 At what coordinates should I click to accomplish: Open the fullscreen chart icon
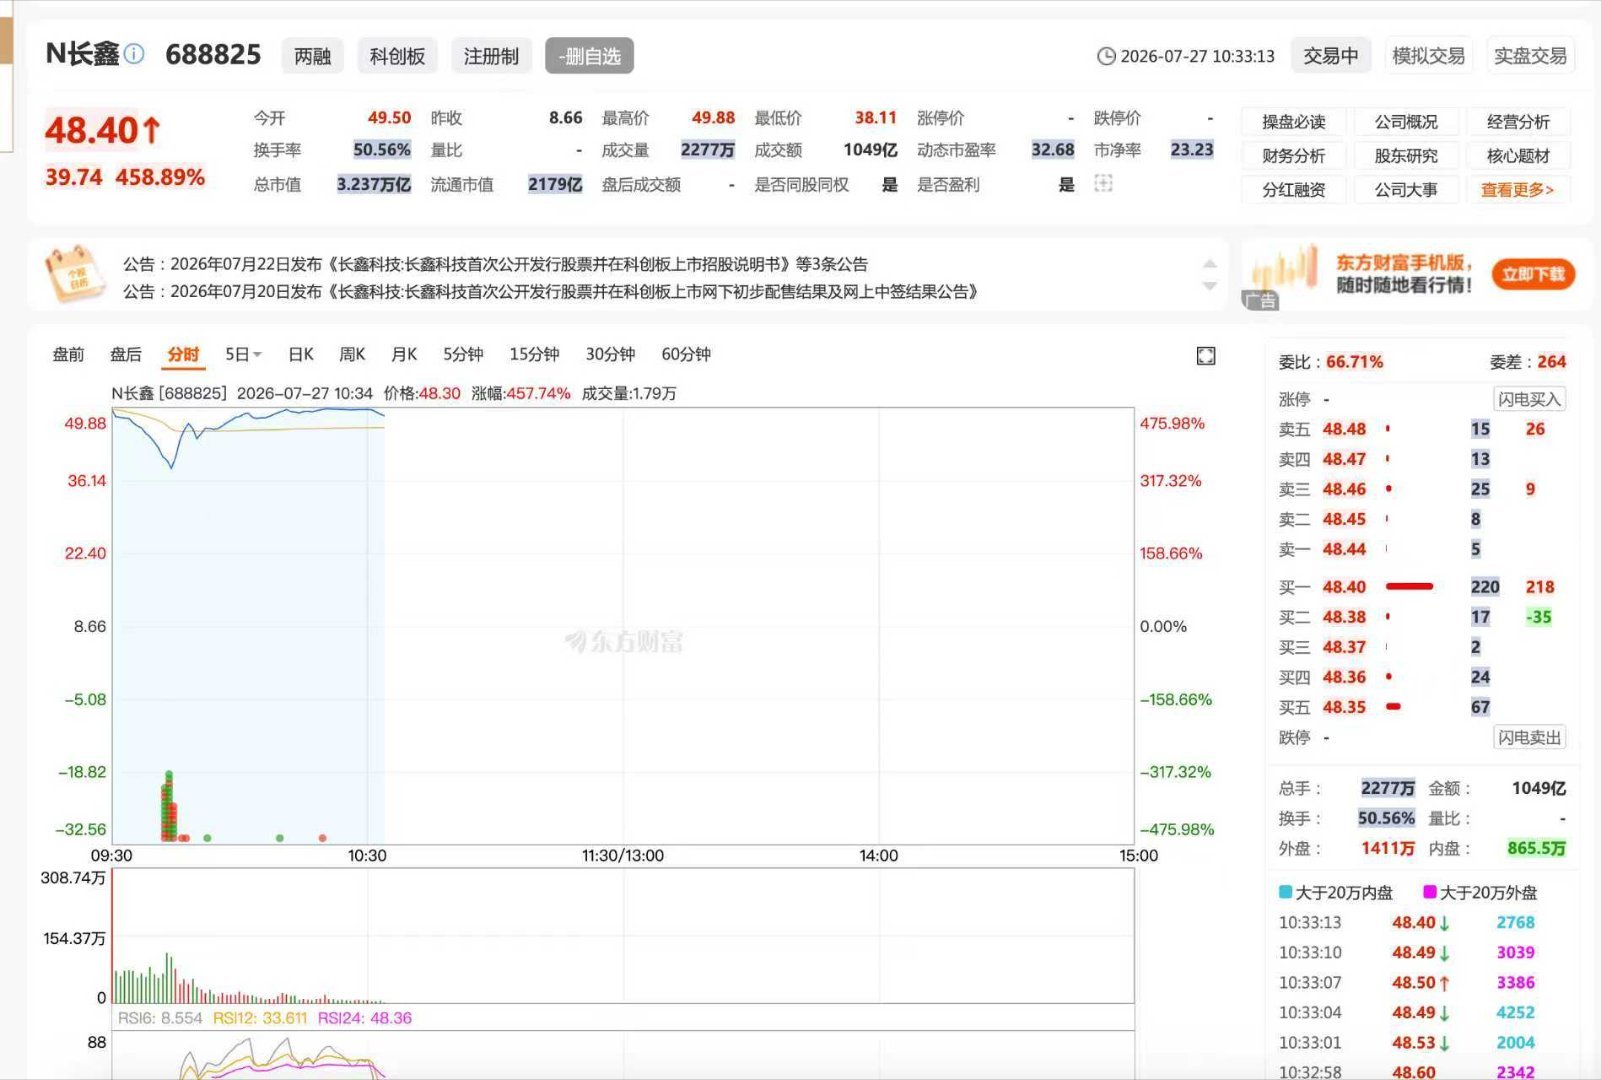[x=1206, y=355]
